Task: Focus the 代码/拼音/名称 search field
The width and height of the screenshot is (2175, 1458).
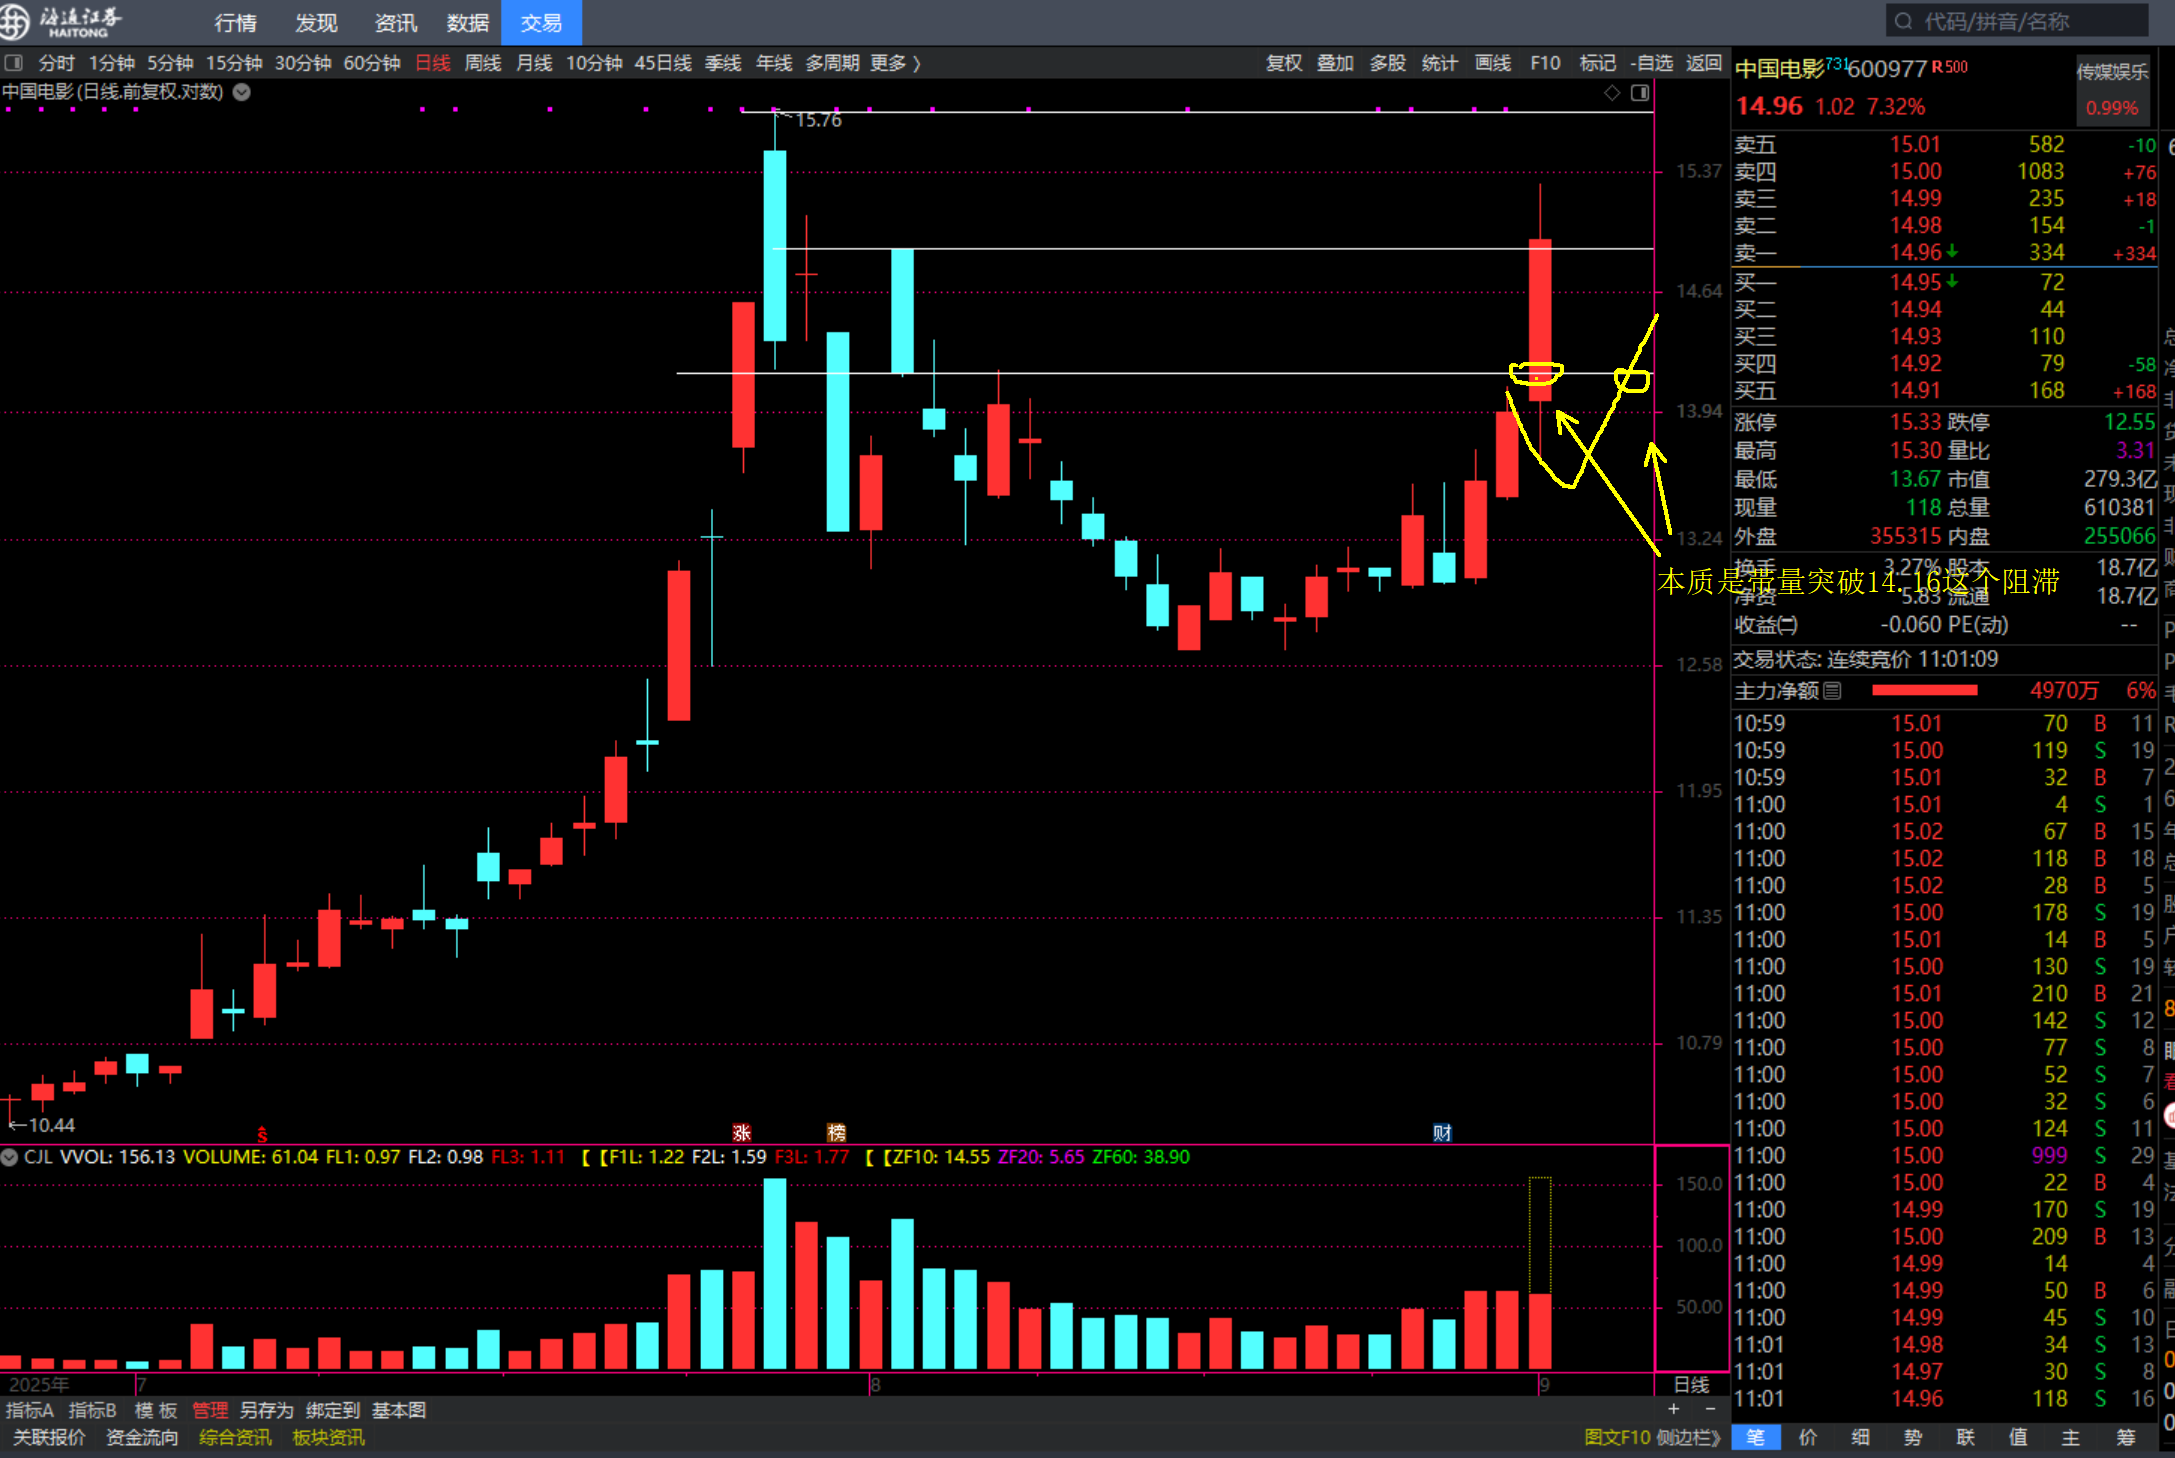Action: [x=2017, y=21]
